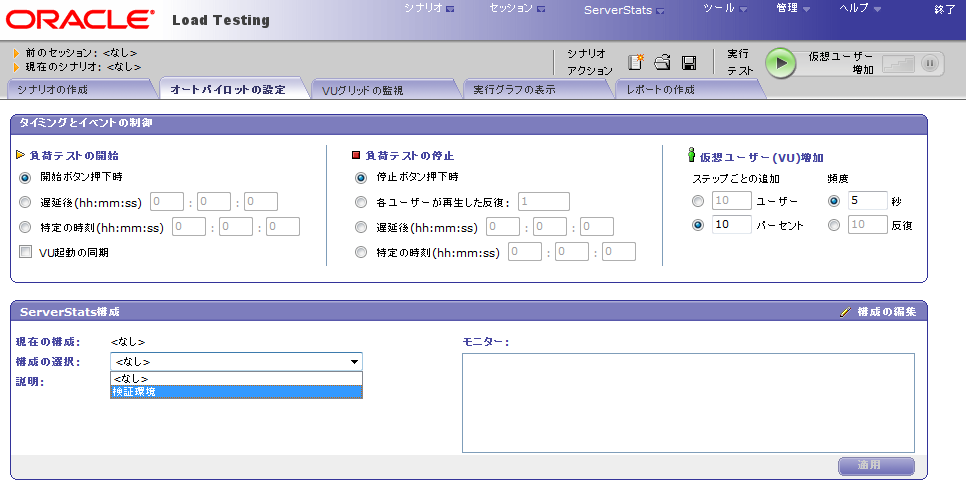Choose 検証環境 in the dropdown list
The height and width of the screenshot is (491, 966).
click(x=237, y=391)
